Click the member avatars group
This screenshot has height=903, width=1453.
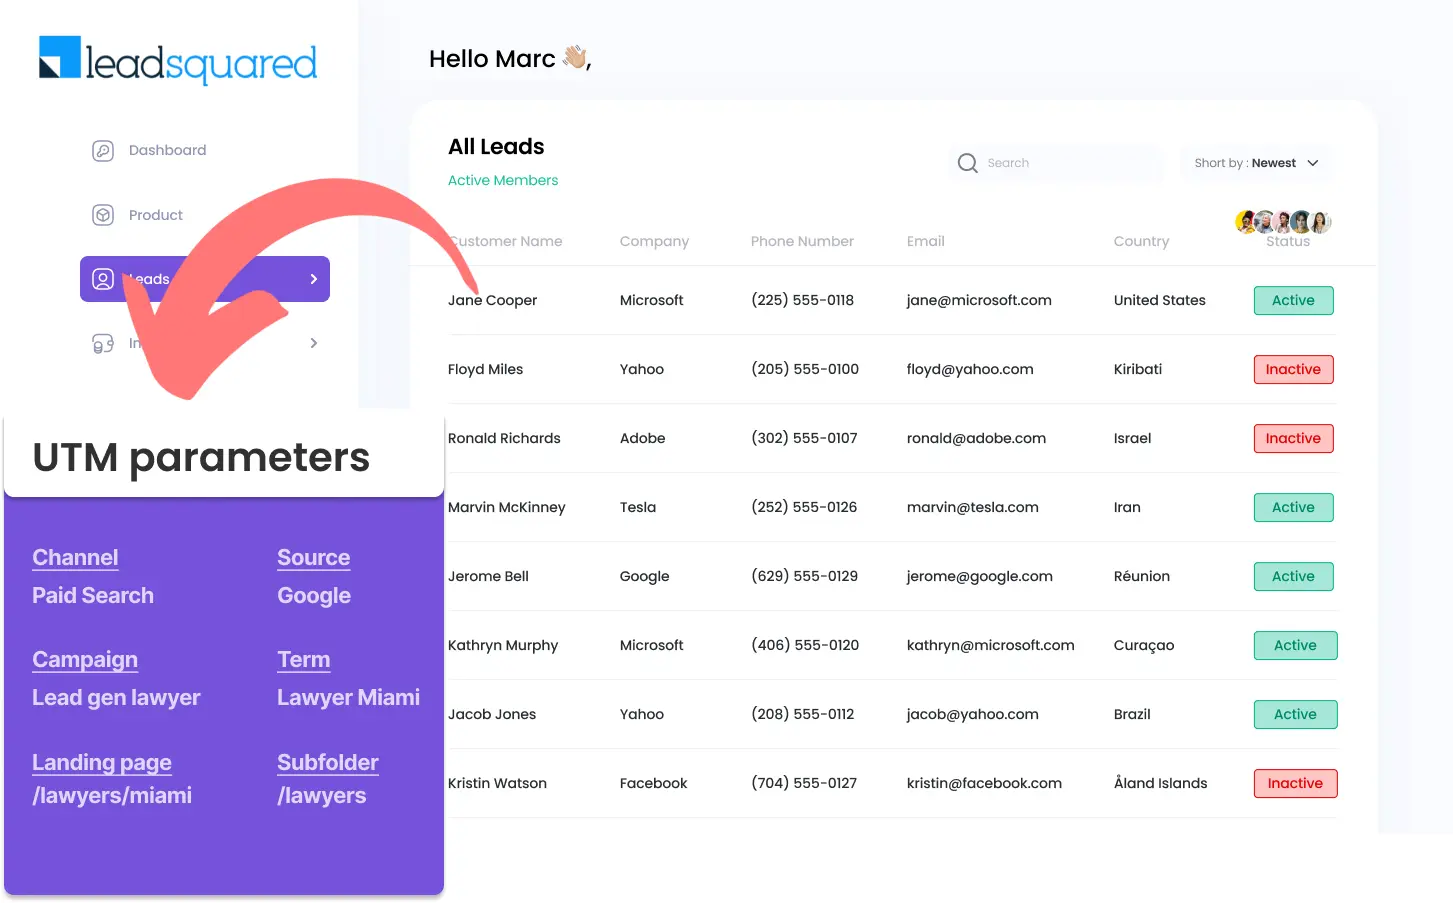coord(1283,221)
